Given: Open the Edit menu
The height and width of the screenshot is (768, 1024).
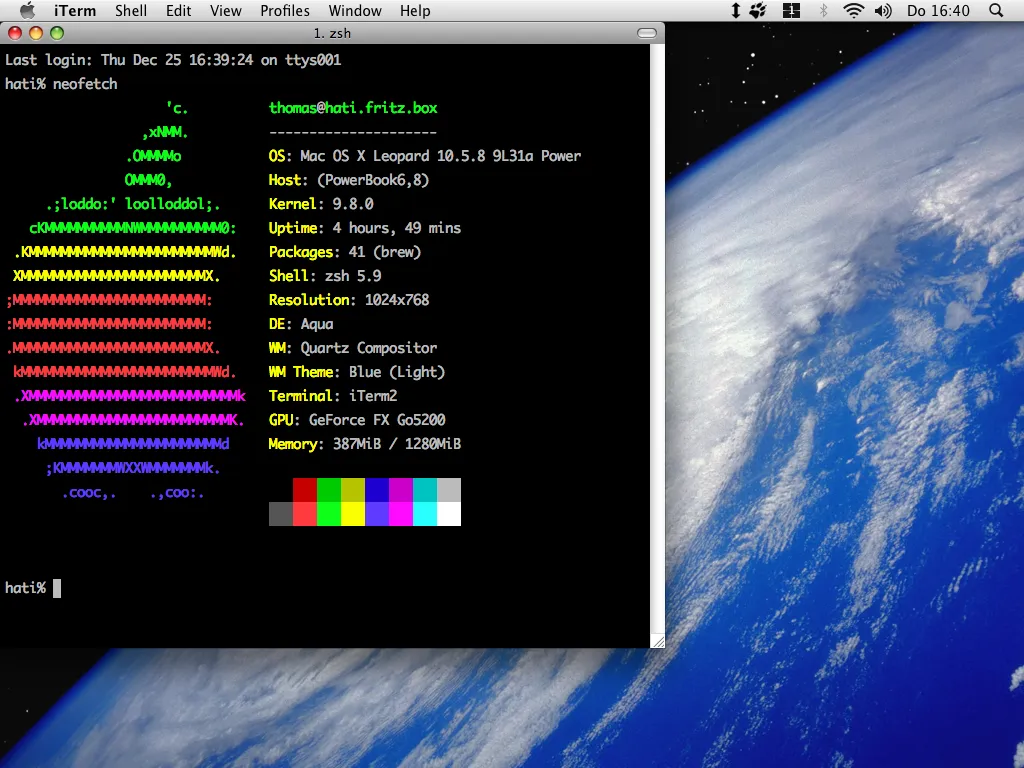Looking at the screenshot, I should pyautogui.click(x=179, y=11).
